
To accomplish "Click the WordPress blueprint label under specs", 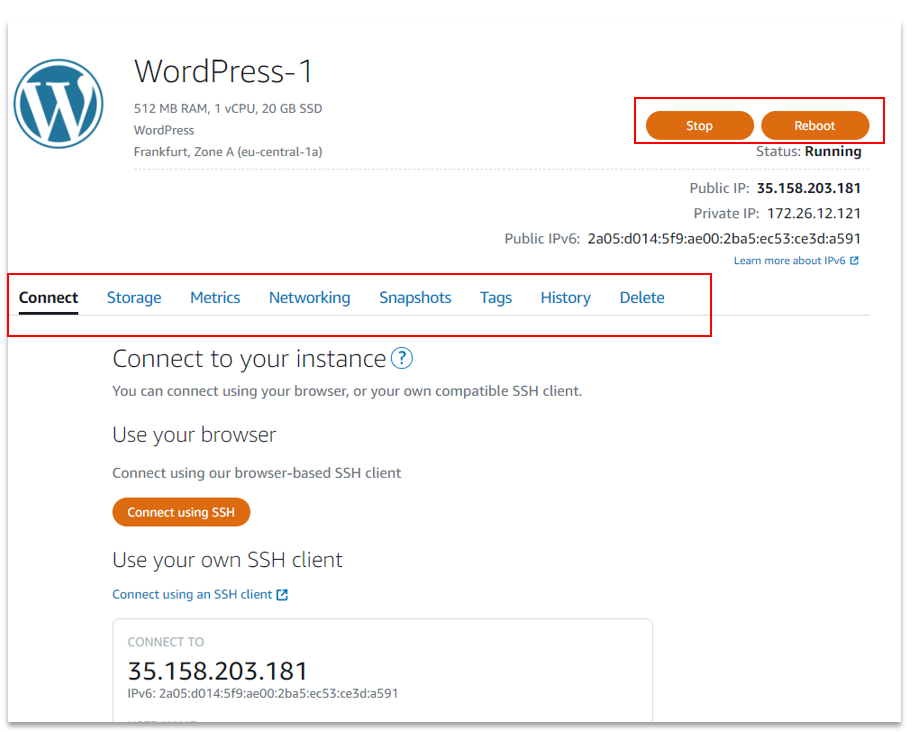I will click(164, 130).
